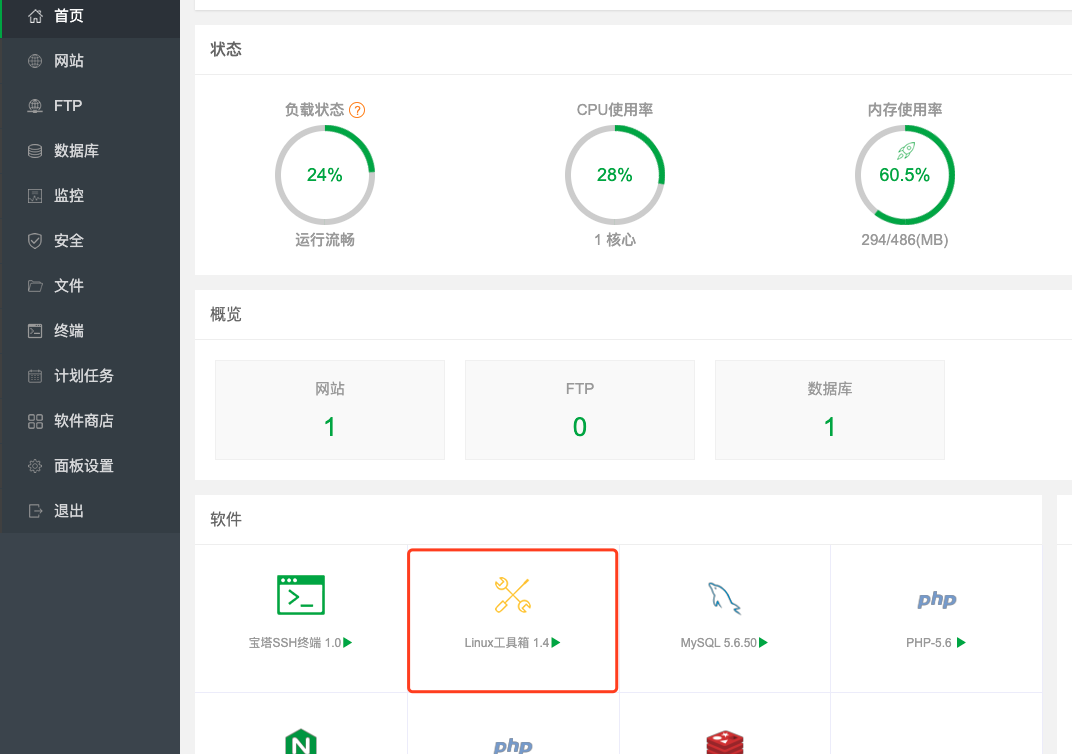Click the globe icon beside 网站

pos(35,61)
